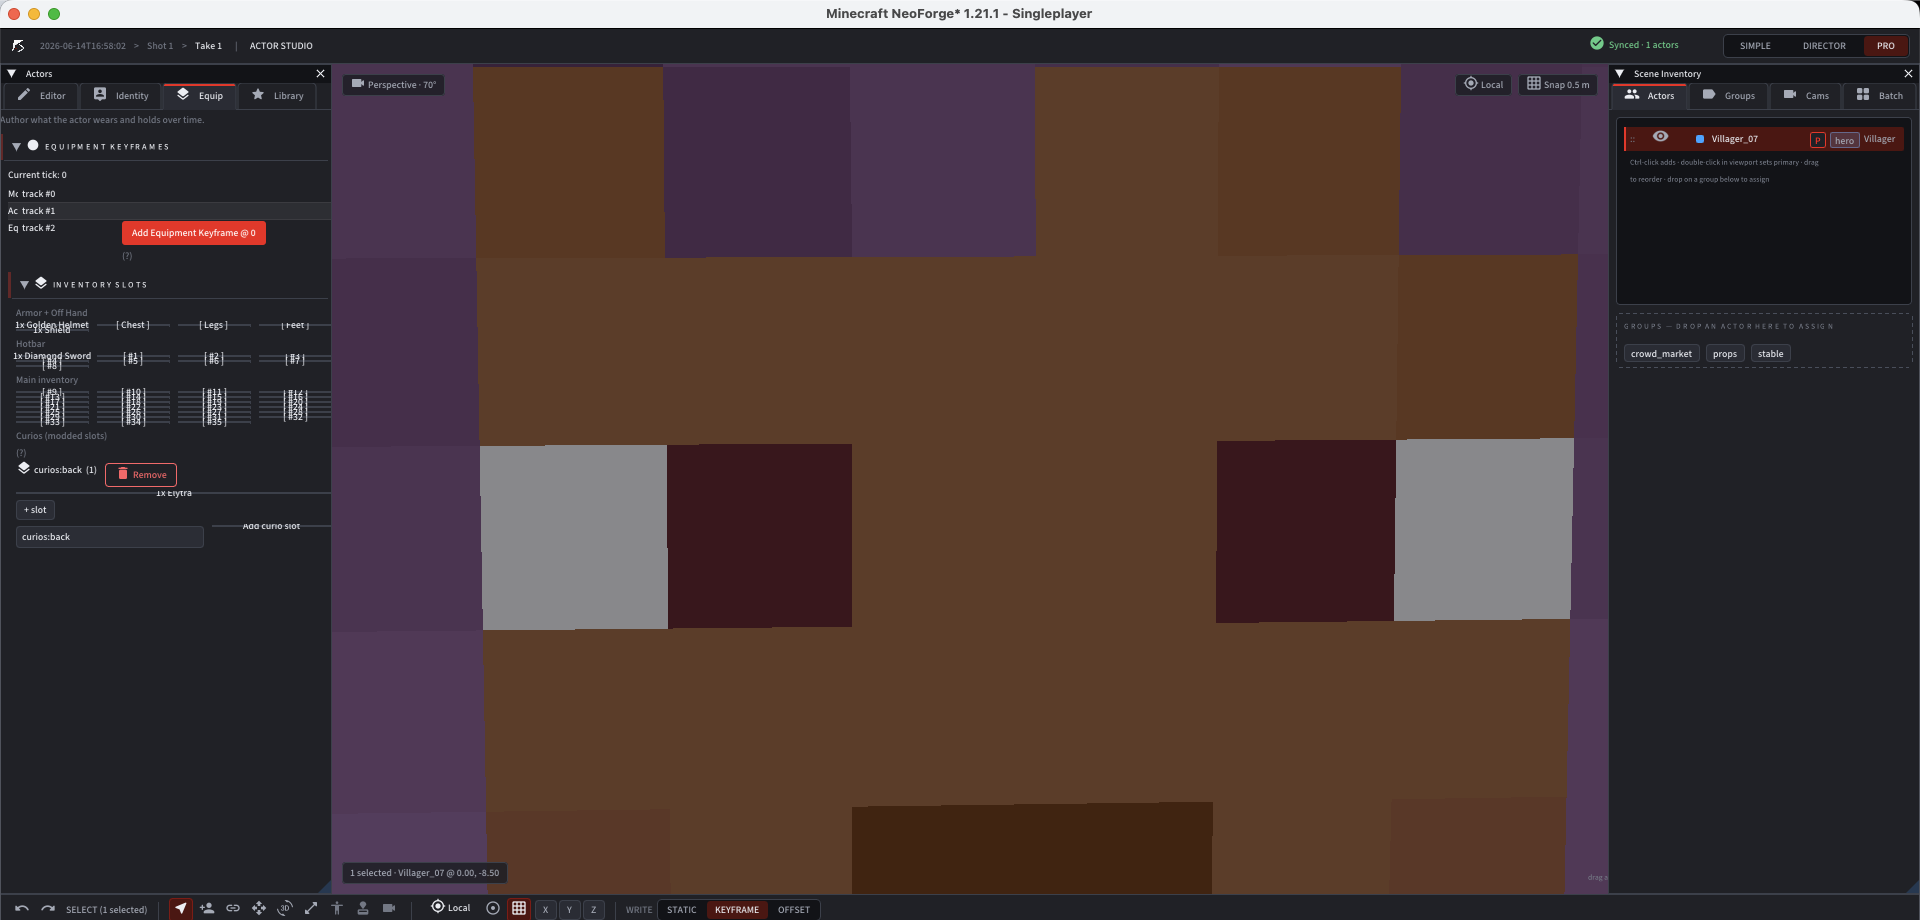The width and height of the screenshot is (1920, 920).
Task: Set write mode to OFFSET
Action: coord(794,909)
